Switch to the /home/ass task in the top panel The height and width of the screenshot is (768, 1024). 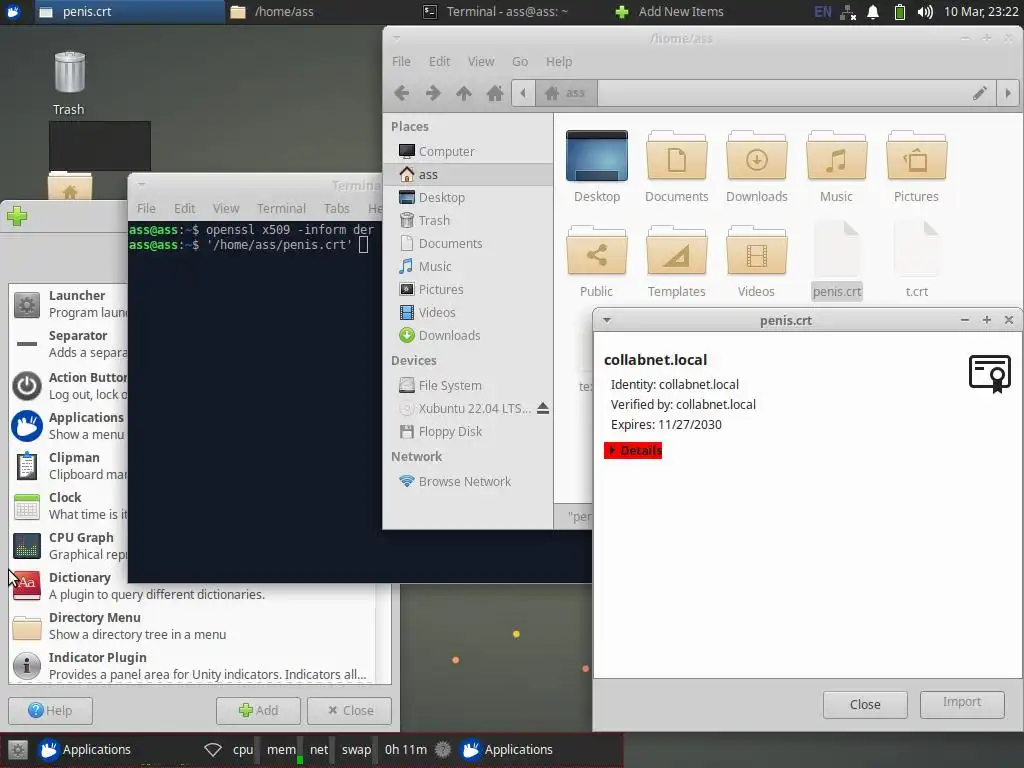pyautogui.click(x=320, y=12)
